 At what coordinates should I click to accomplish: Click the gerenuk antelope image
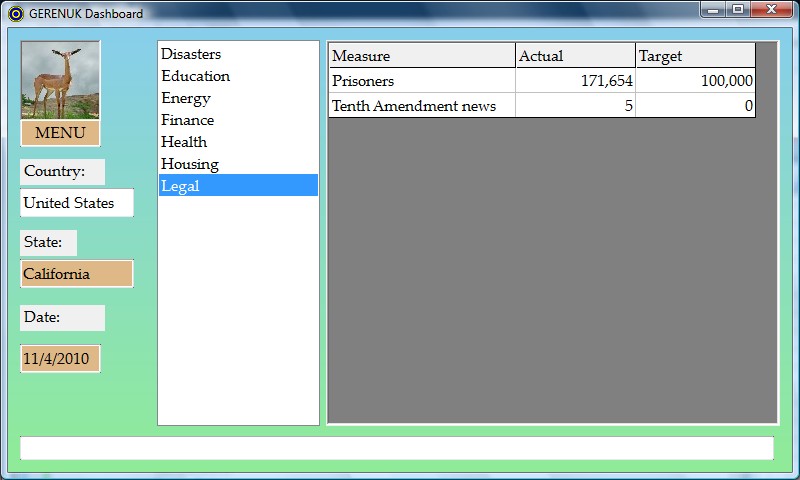click(x=60, y=80)
